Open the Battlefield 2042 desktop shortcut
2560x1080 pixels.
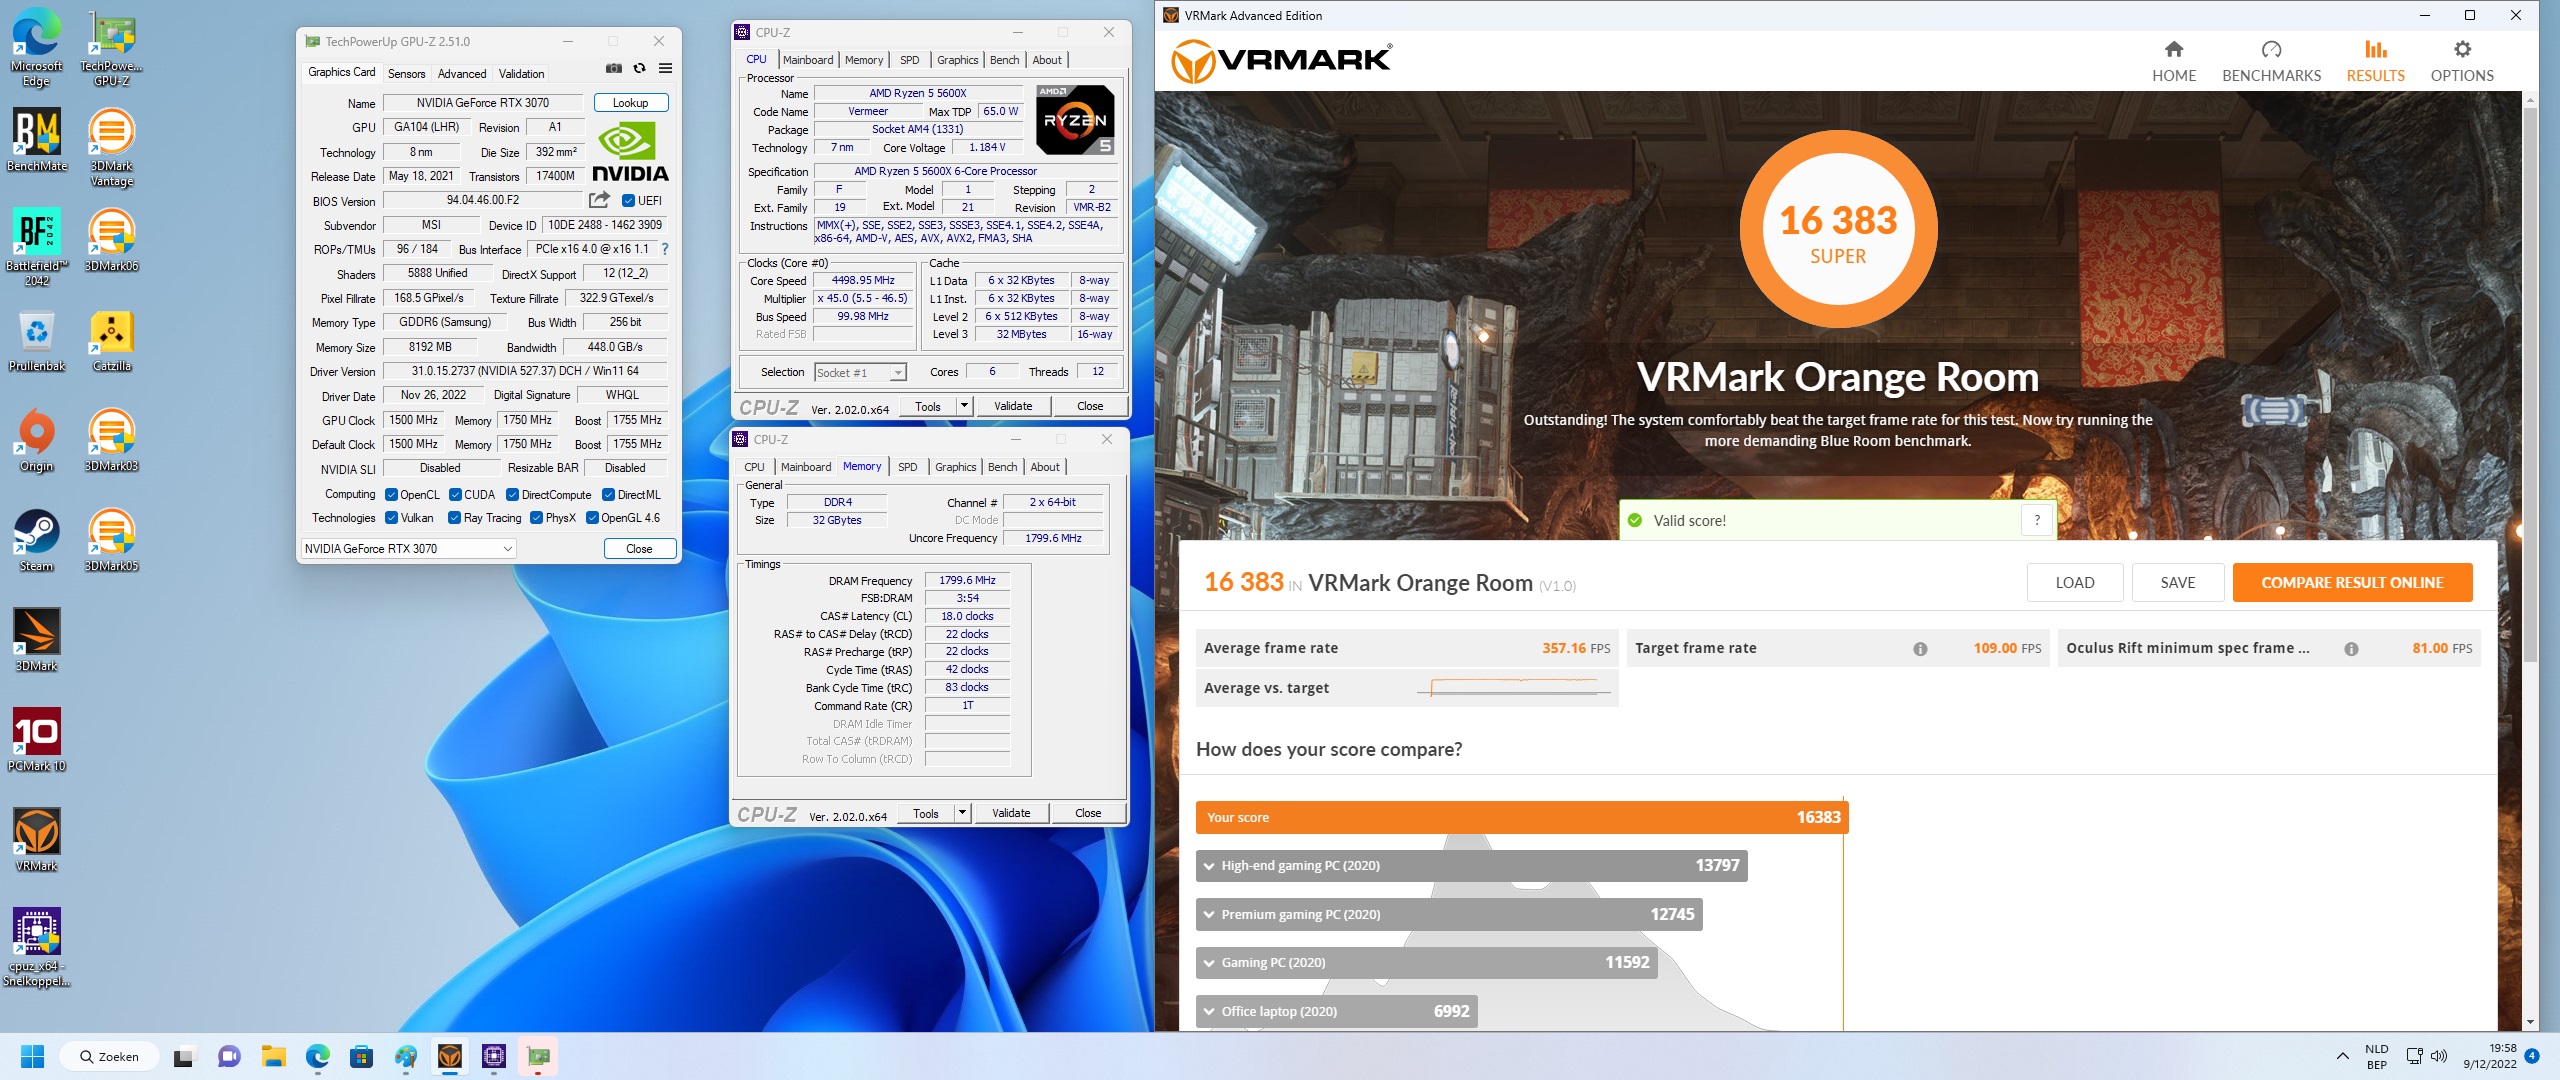pyautogui.click(x=36, y=247)
